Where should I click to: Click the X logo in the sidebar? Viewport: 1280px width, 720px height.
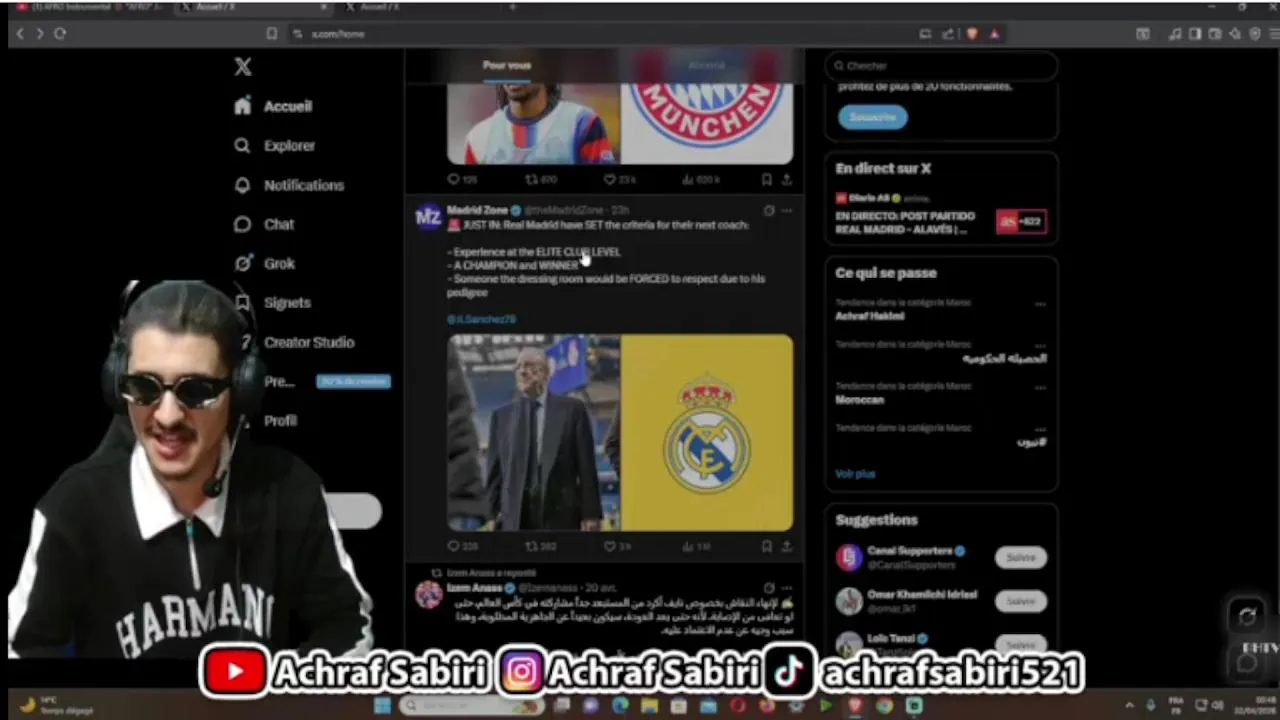pyautogui.click(x=243, y=67)
